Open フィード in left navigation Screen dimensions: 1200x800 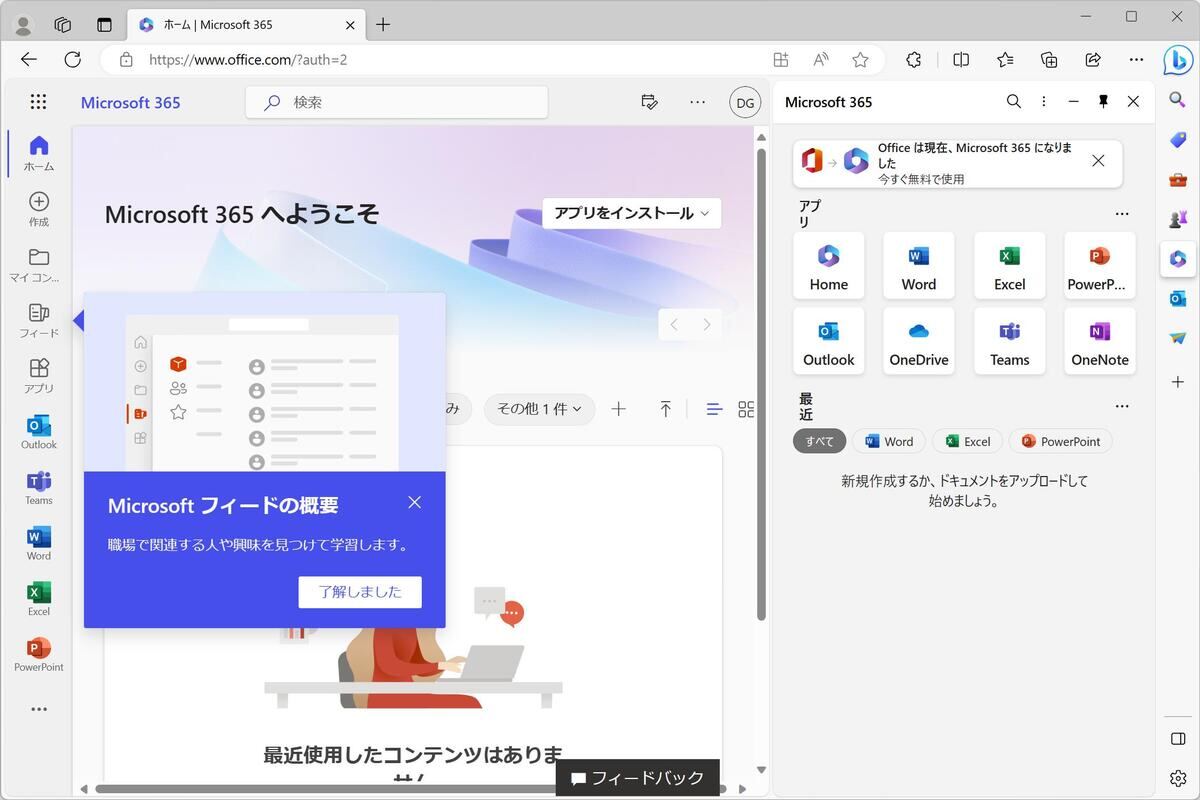[x=39, y=321]
